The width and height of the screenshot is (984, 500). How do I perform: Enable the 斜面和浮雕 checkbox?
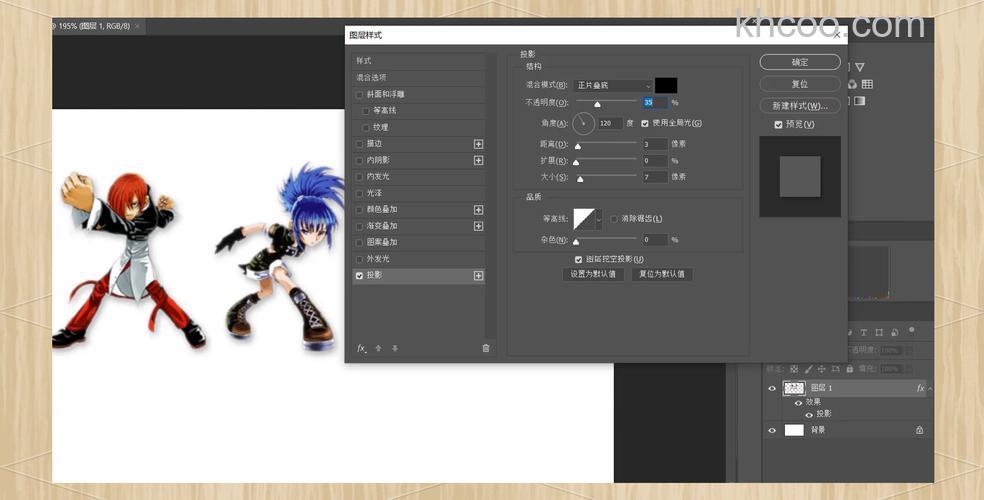click(x=360, y=95)
